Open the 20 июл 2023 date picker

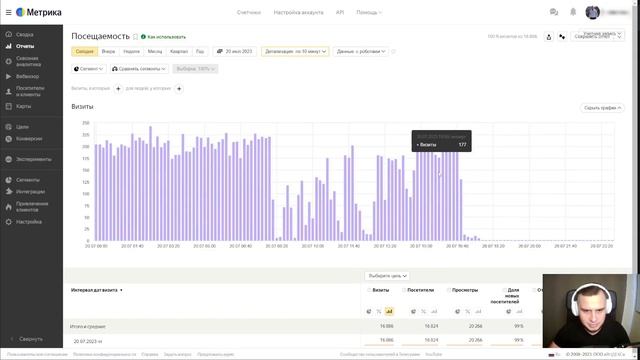(x=235, y=51)
